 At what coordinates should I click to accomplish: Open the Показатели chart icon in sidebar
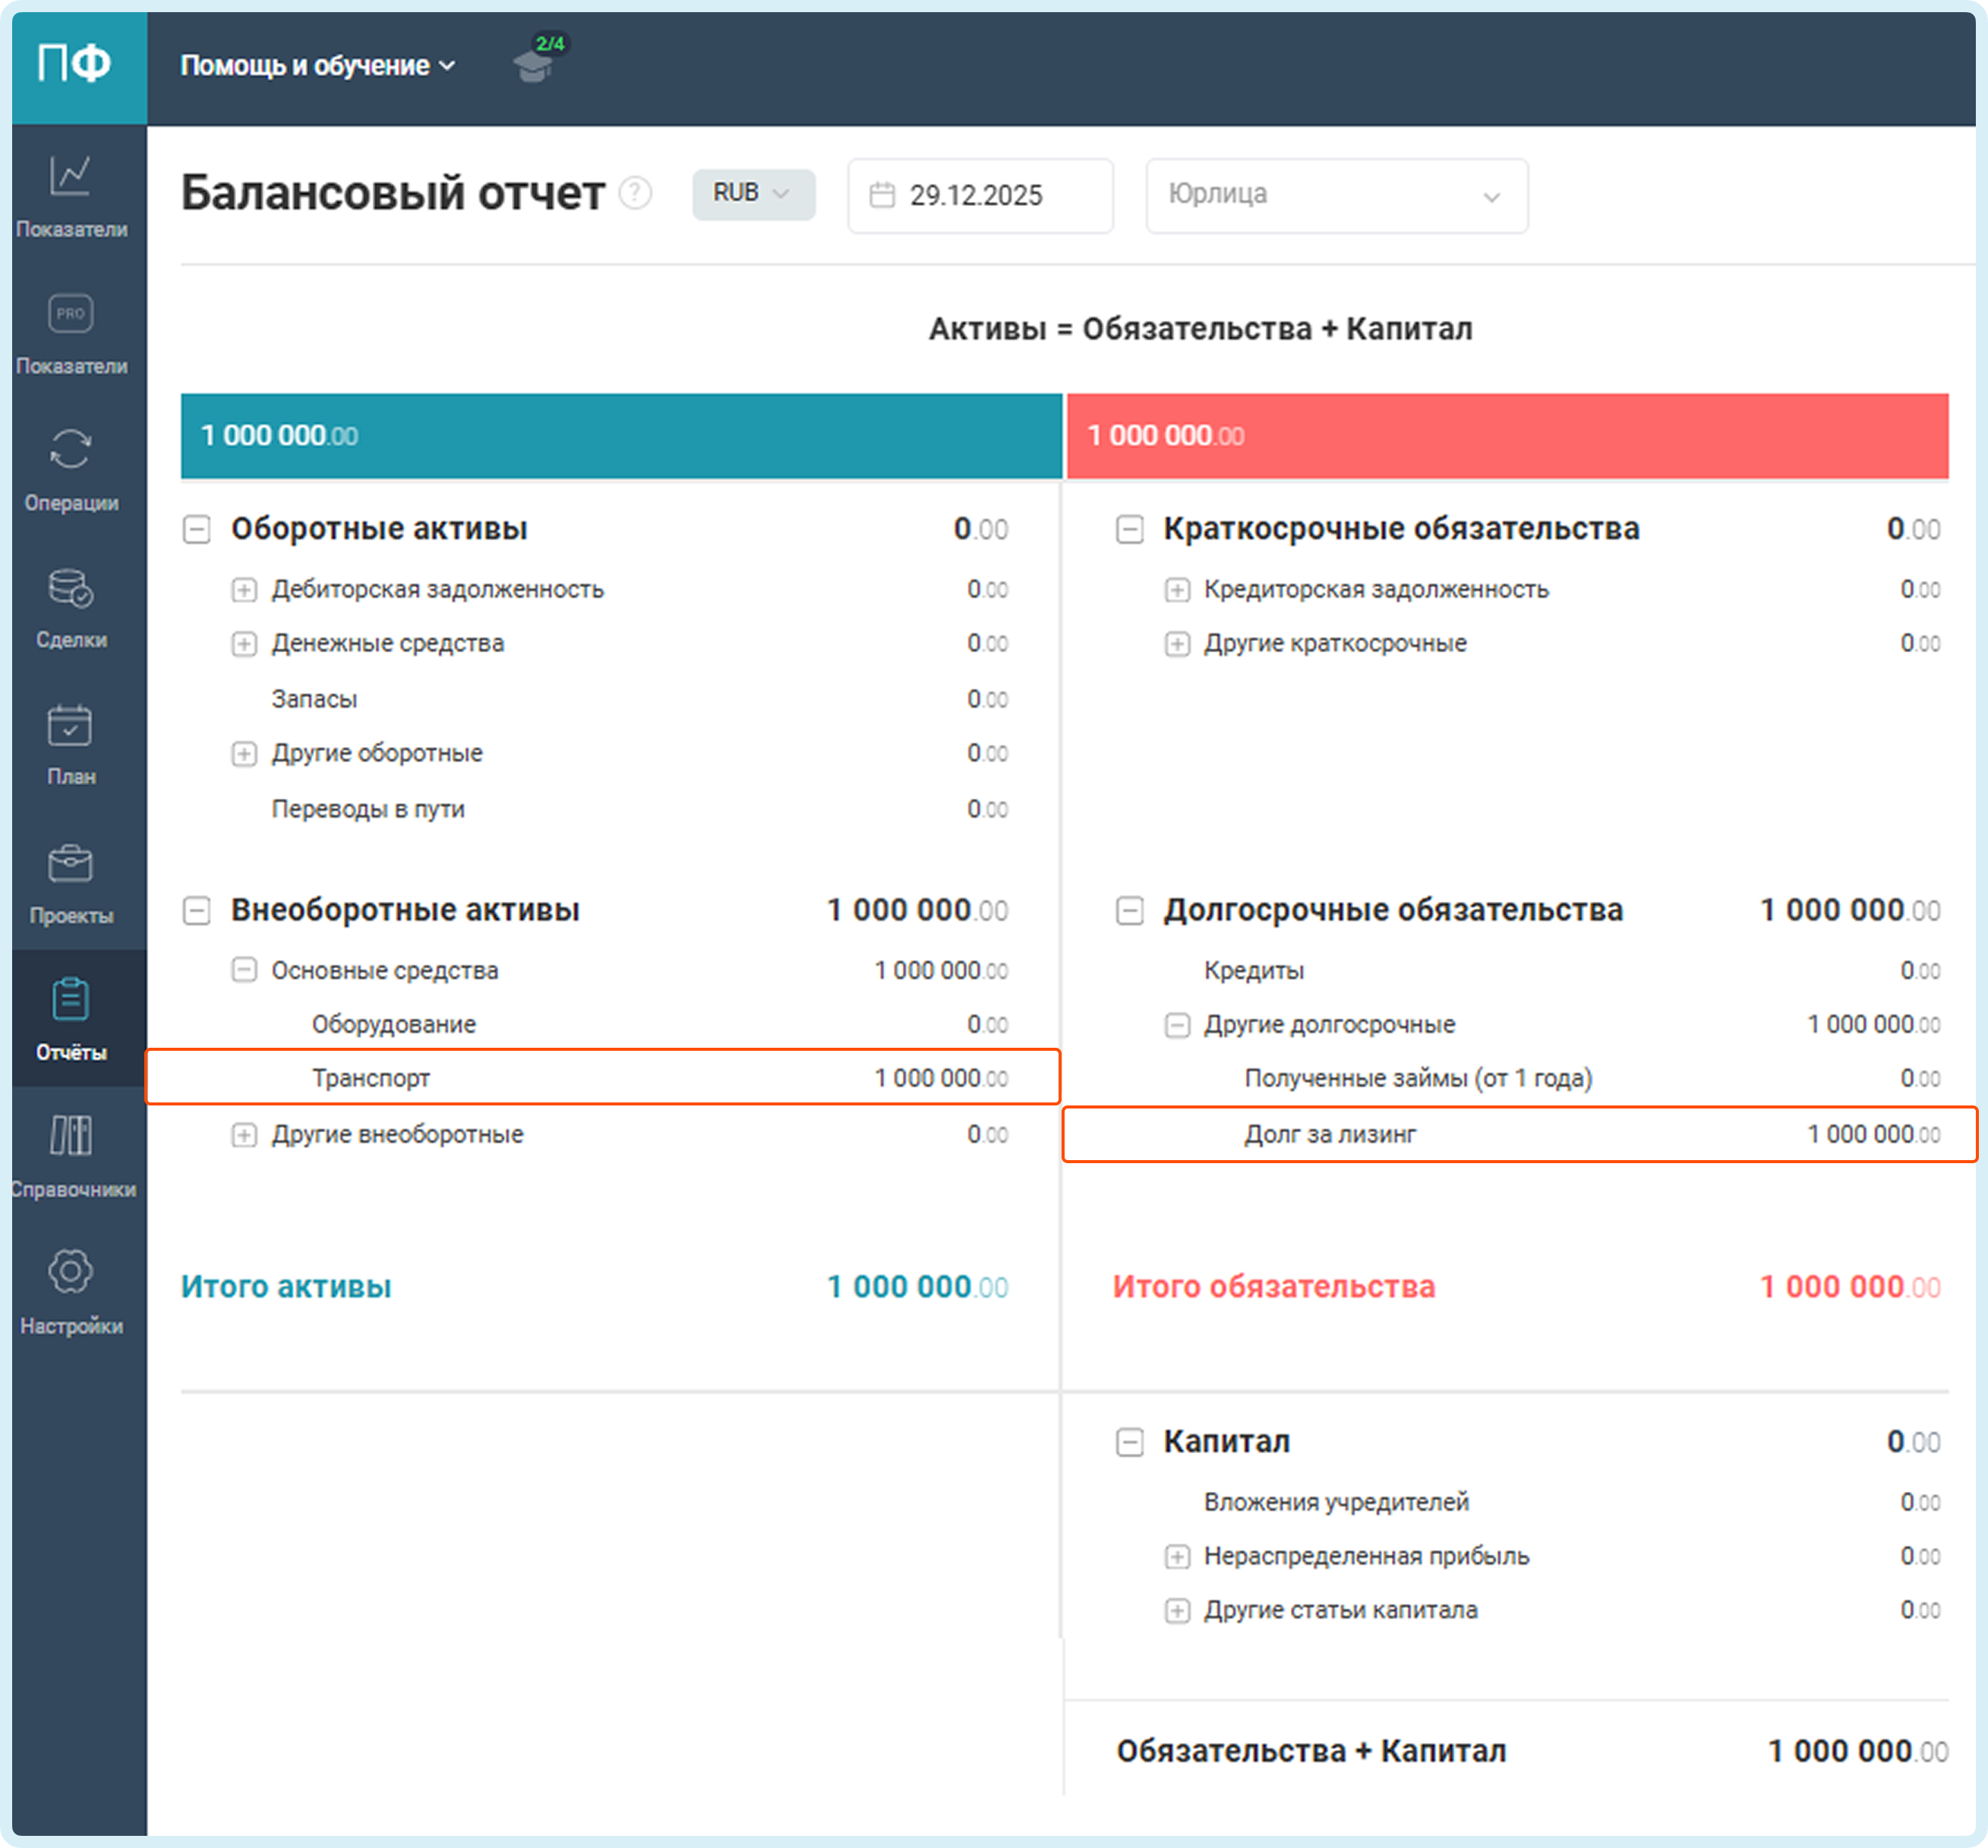[70, 177]
